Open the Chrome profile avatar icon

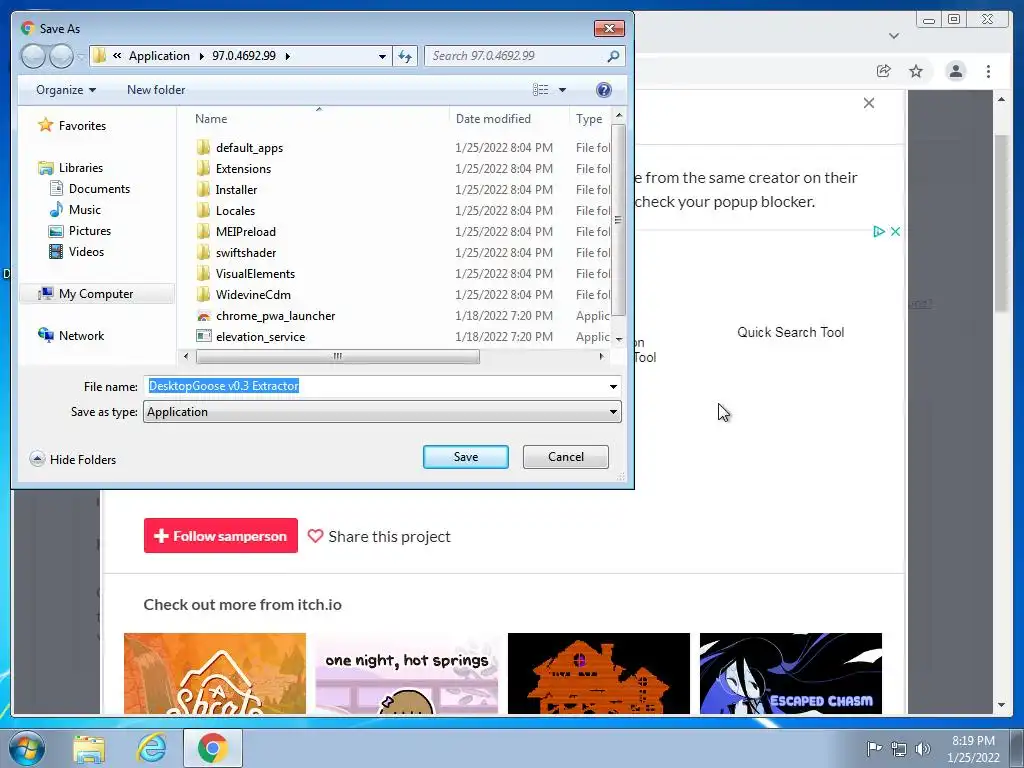click(x=955, y=71)
